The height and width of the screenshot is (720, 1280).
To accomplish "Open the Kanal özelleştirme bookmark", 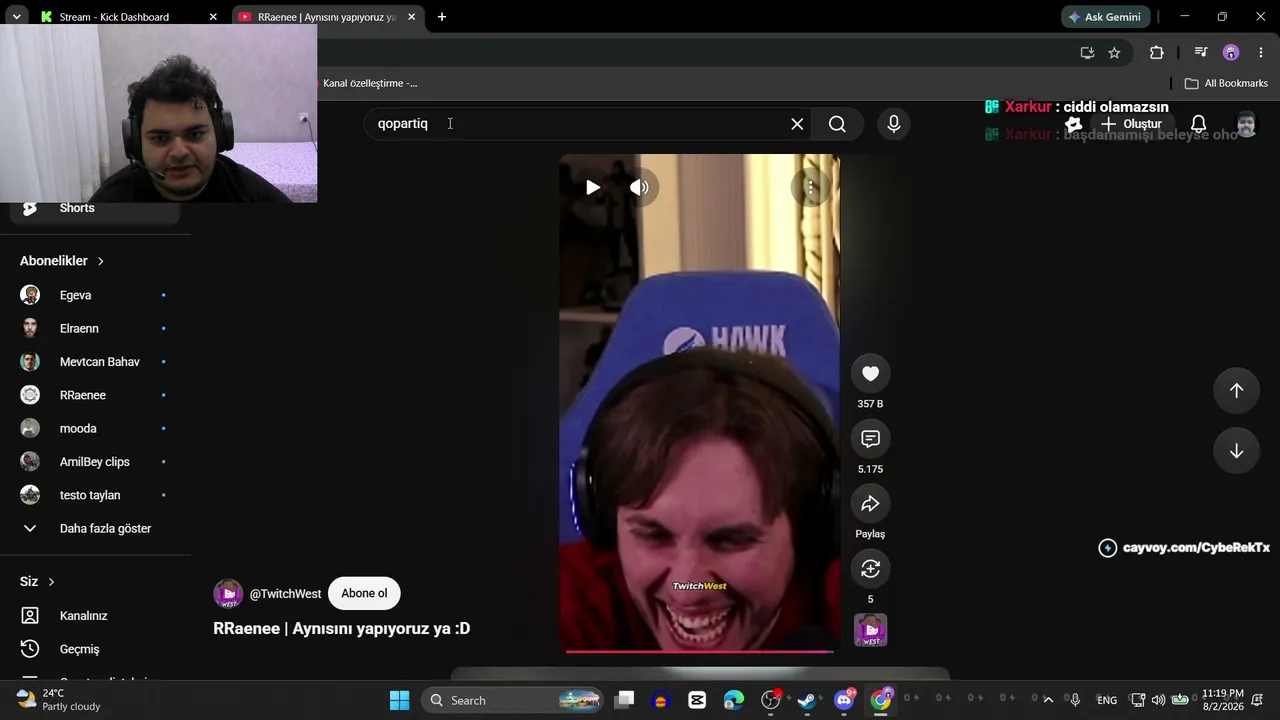I will pyautogui.click(x=368, y=83).
